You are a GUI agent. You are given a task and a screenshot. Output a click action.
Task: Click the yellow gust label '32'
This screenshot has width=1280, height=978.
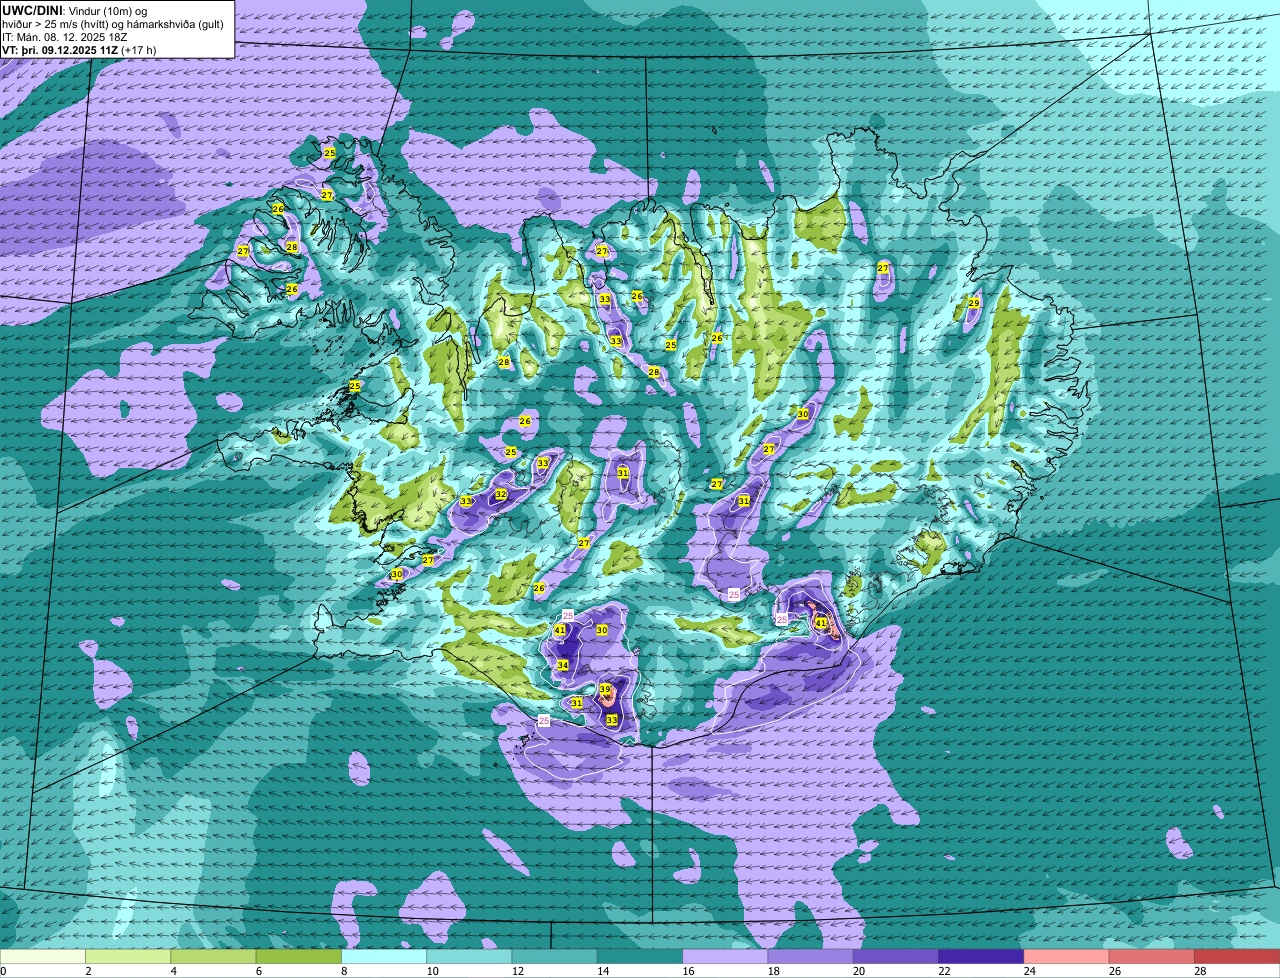coord(501,495)
